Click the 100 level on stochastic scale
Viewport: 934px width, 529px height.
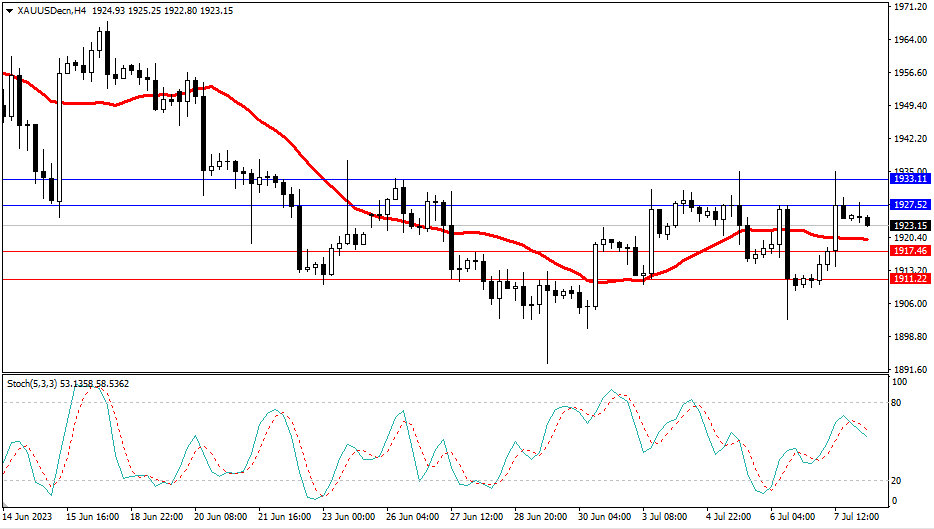899,383
